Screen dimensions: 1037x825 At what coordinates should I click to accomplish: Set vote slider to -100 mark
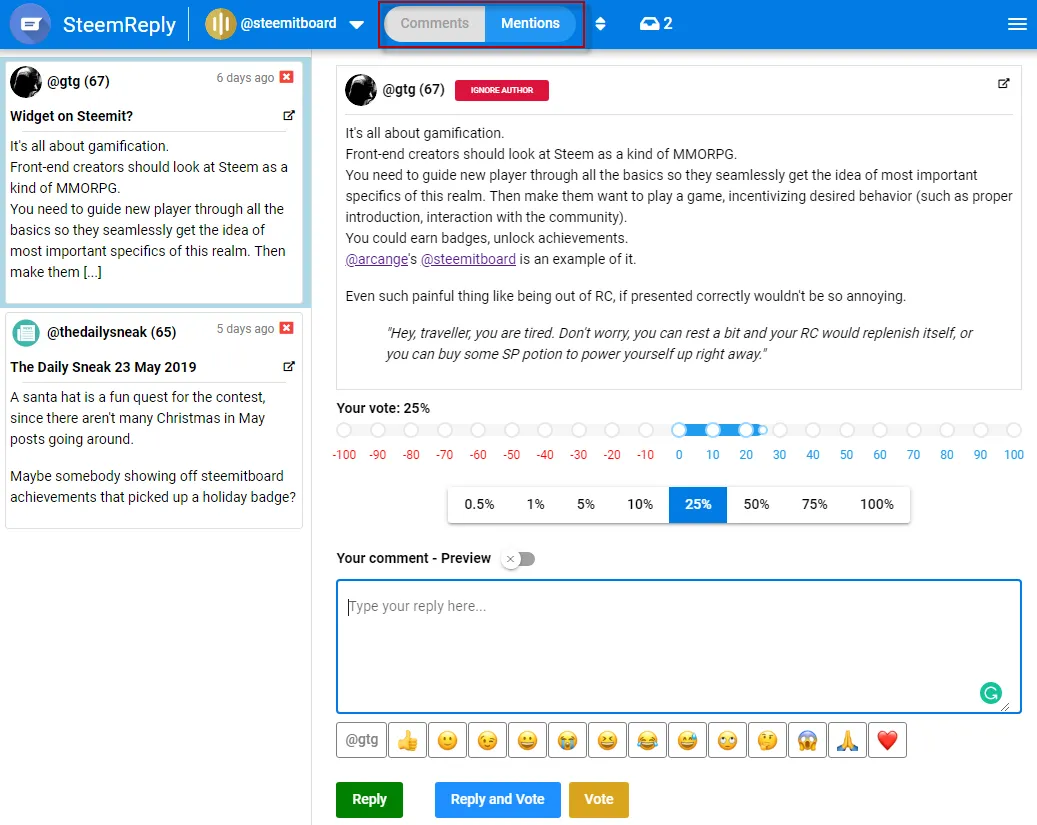click(x=344, y=430)
